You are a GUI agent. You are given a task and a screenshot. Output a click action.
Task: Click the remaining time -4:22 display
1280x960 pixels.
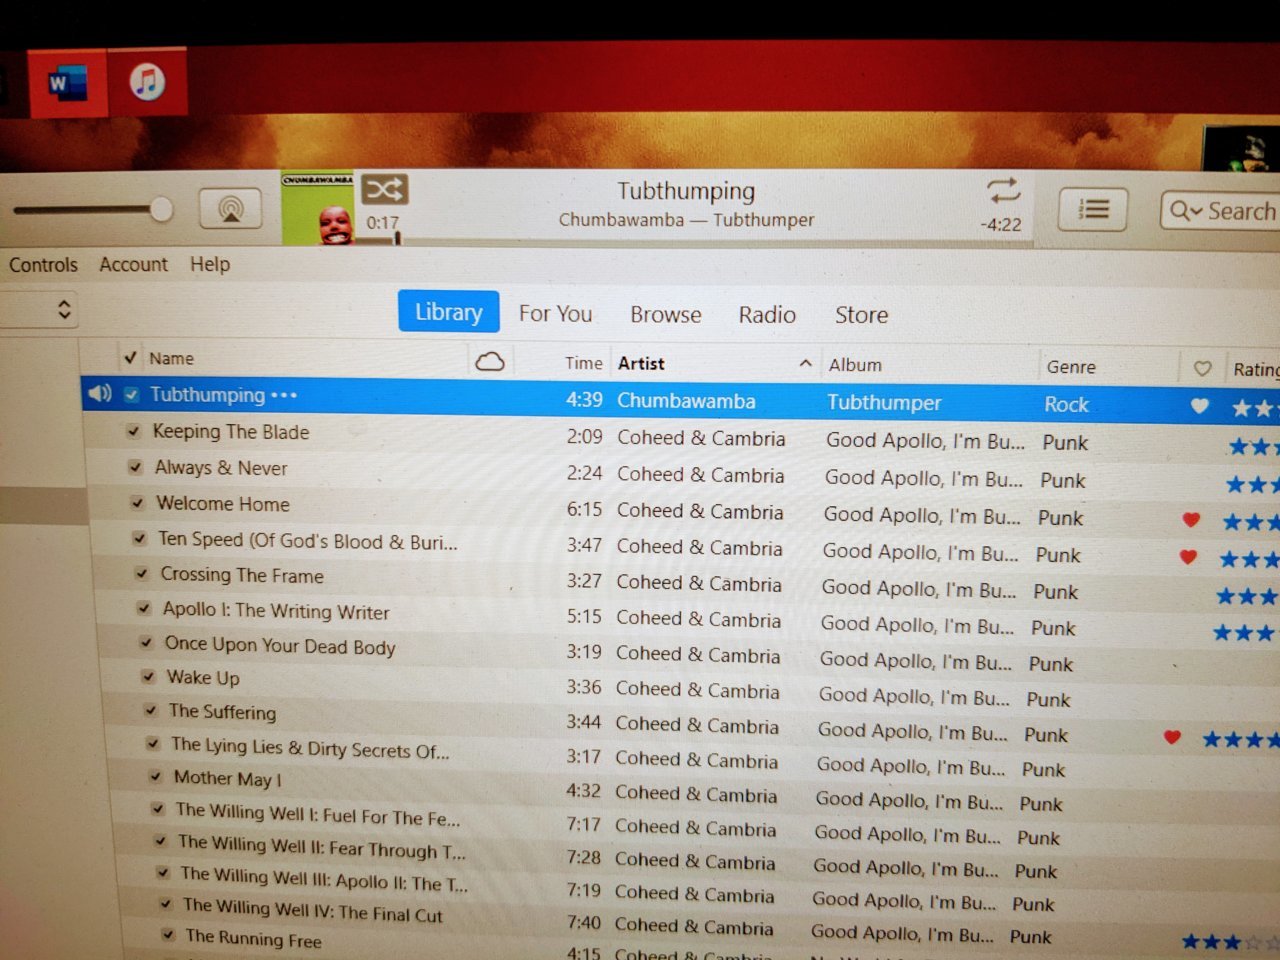coord(1001,224)
